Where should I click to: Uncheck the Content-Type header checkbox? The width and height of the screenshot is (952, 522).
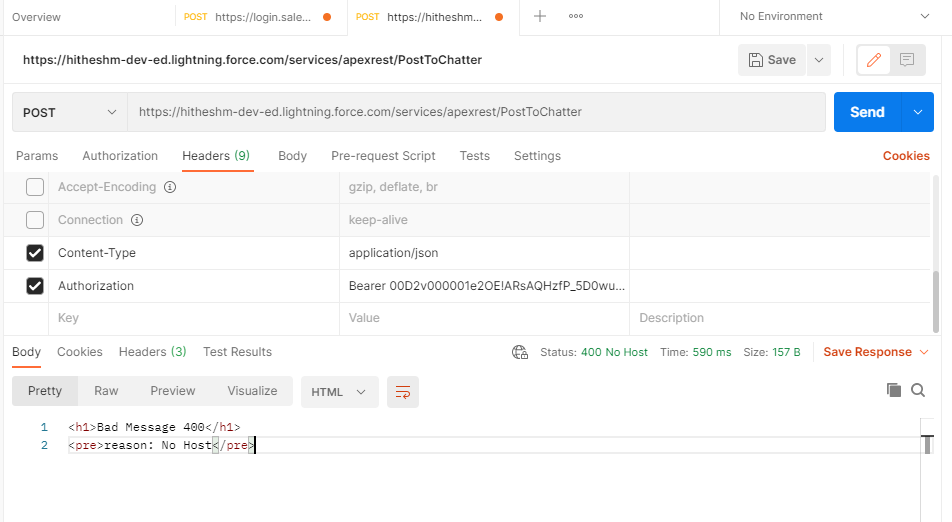[x=35, y=253]
